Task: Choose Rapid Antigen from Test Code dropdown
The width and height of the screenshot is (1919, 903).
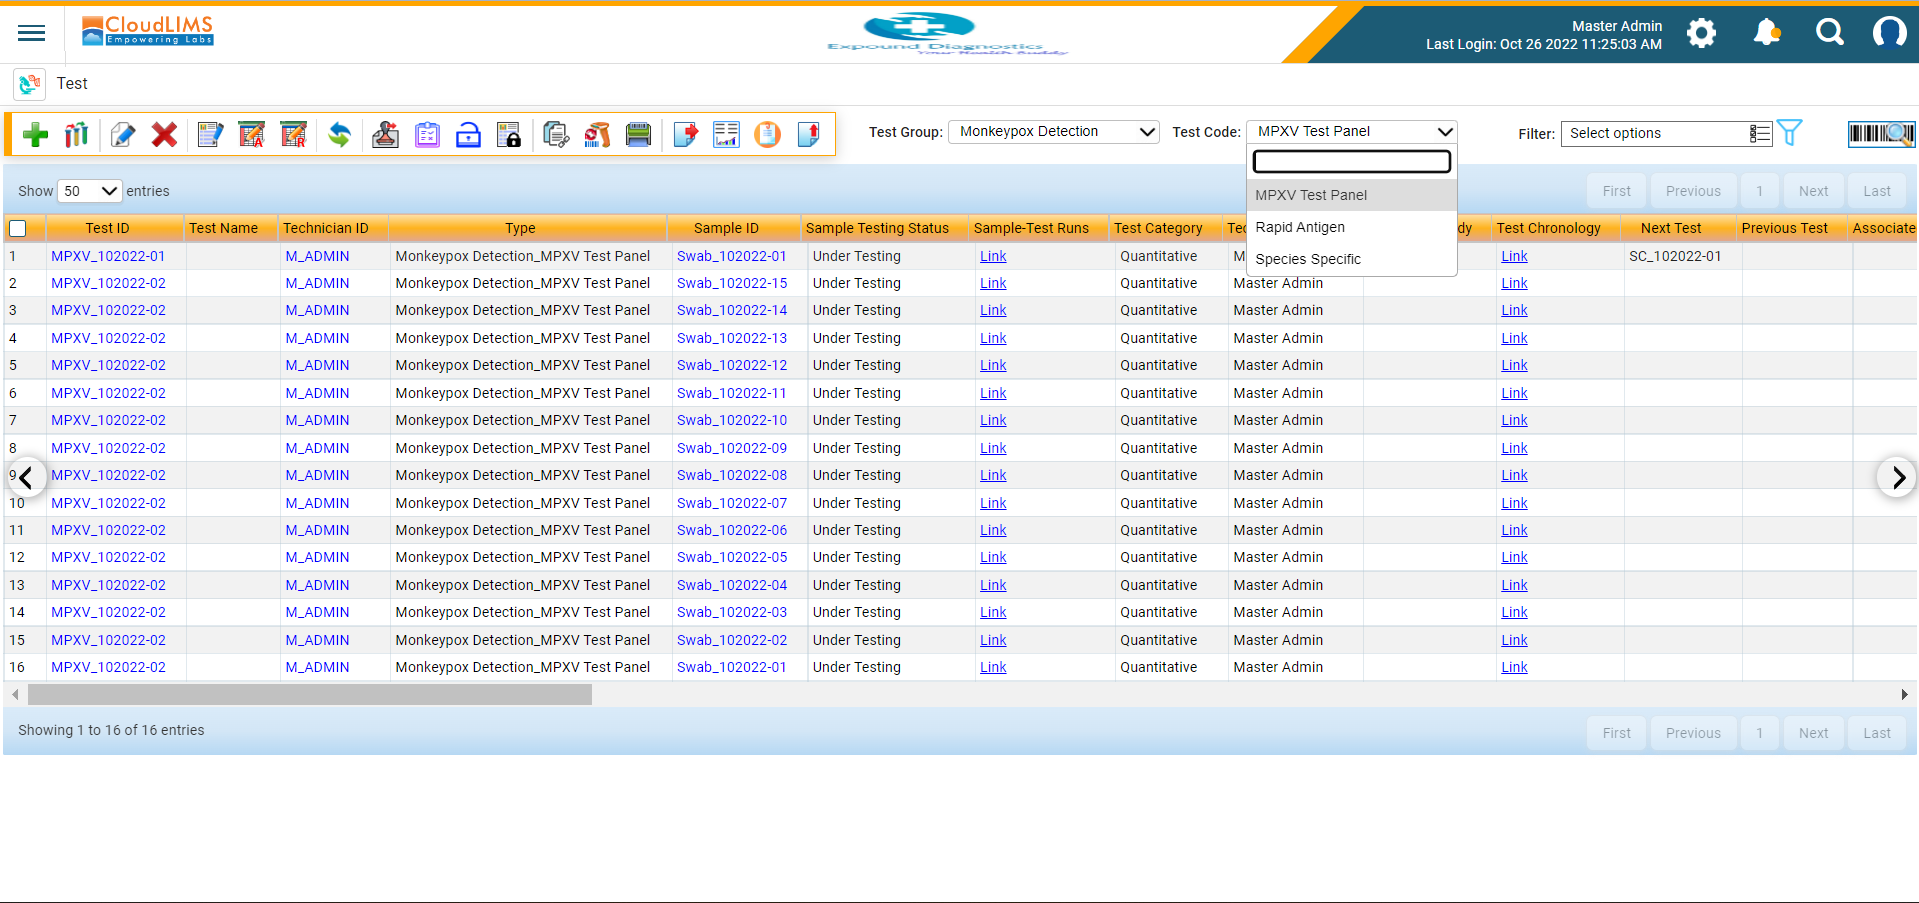Action: click(1300, 227)
